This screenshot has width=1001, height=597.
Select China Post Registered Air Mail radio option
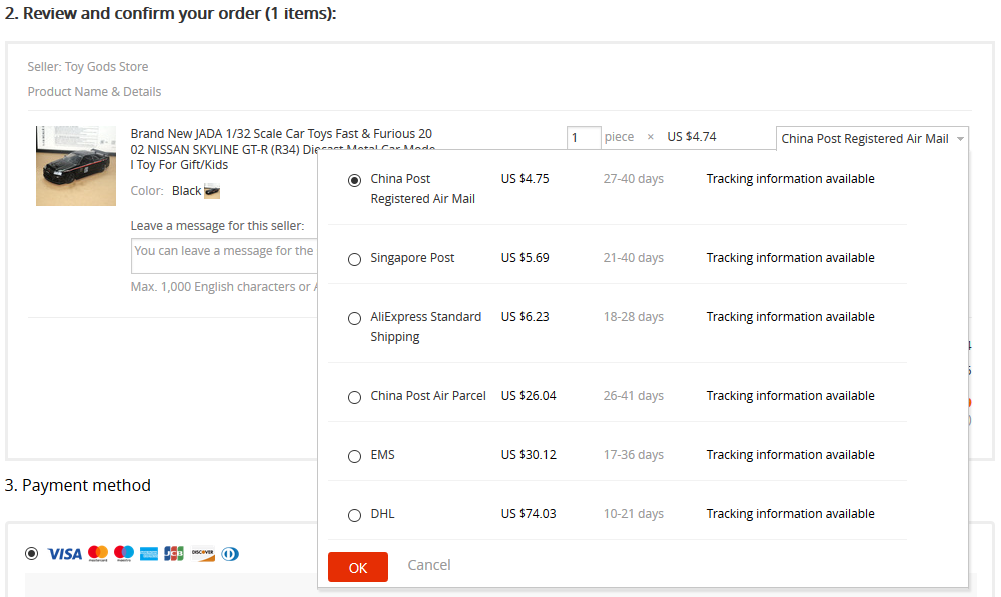click(x=354, y=180)
